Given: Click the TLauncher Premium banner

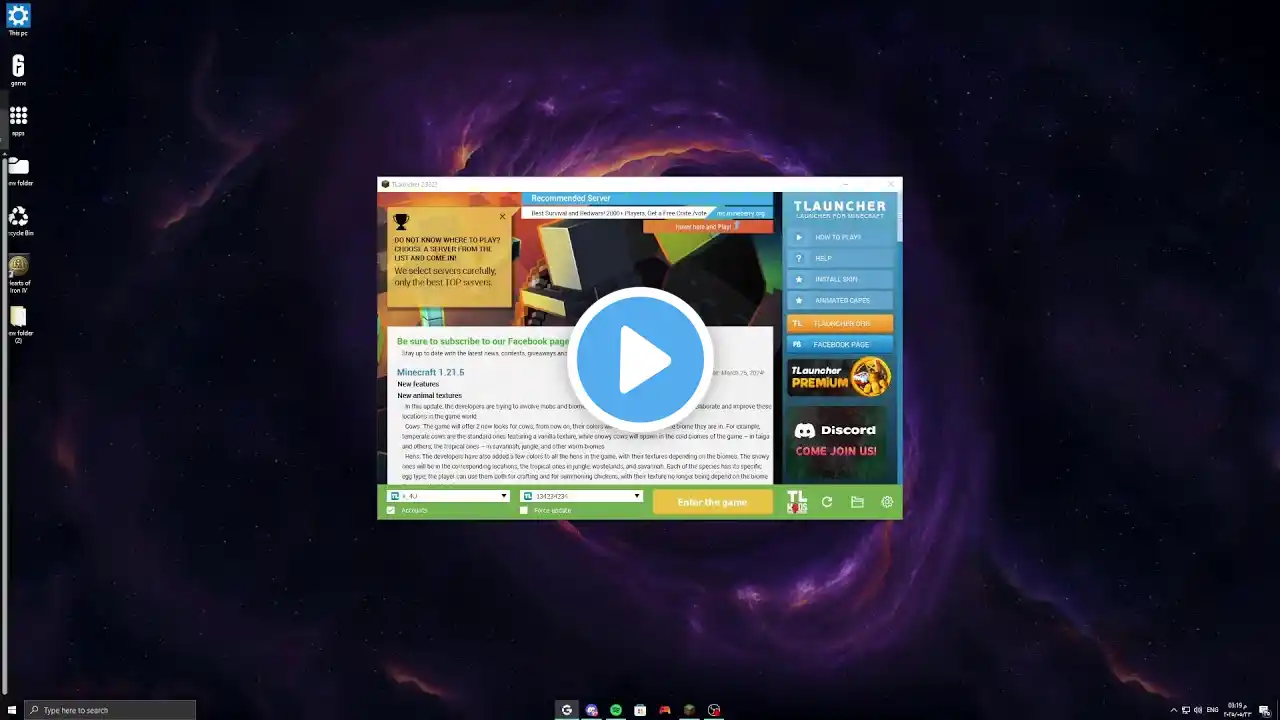Looking at the screenshot, I should tap(839, 378).
